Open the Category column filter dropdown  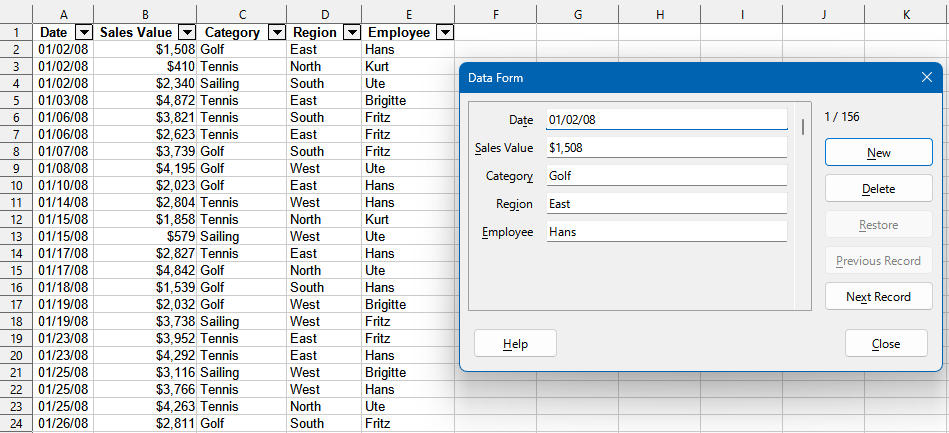[277, 33]
